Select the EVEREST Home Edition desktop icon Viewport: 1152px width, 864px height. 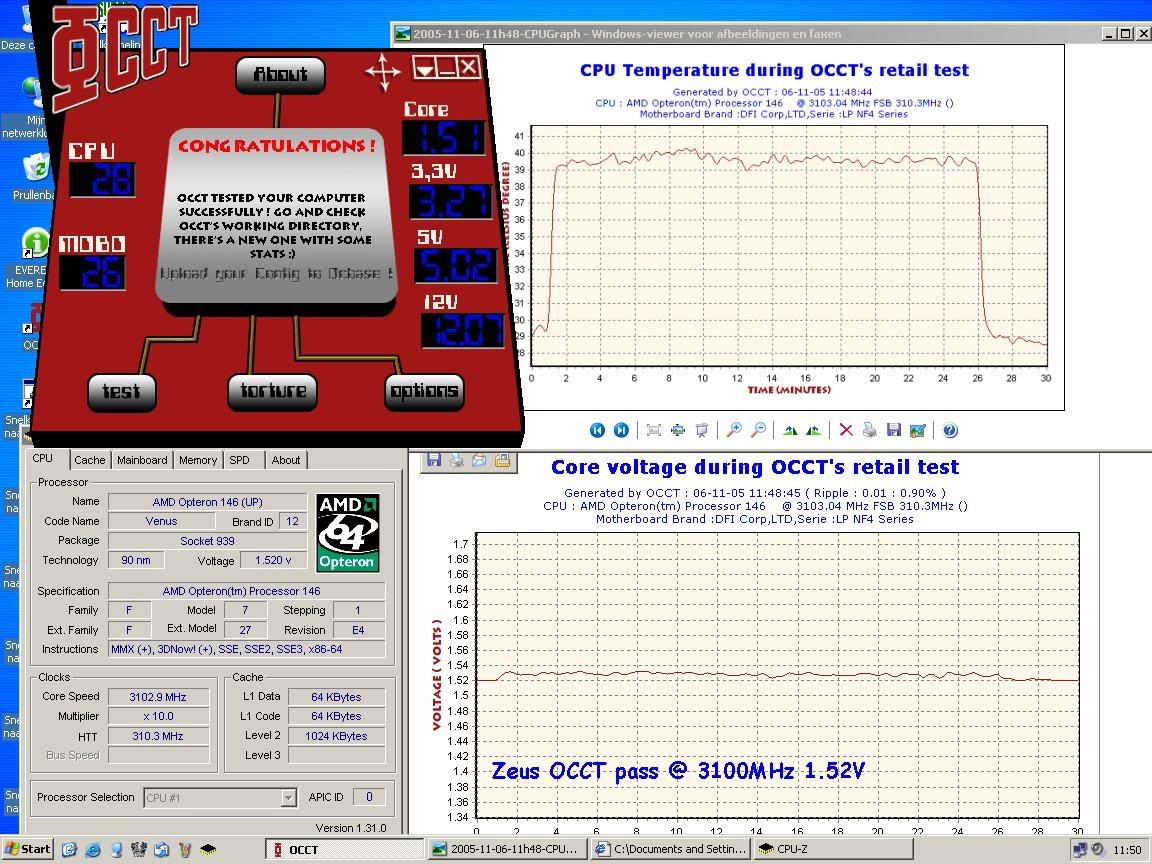[x=29, y=257]
